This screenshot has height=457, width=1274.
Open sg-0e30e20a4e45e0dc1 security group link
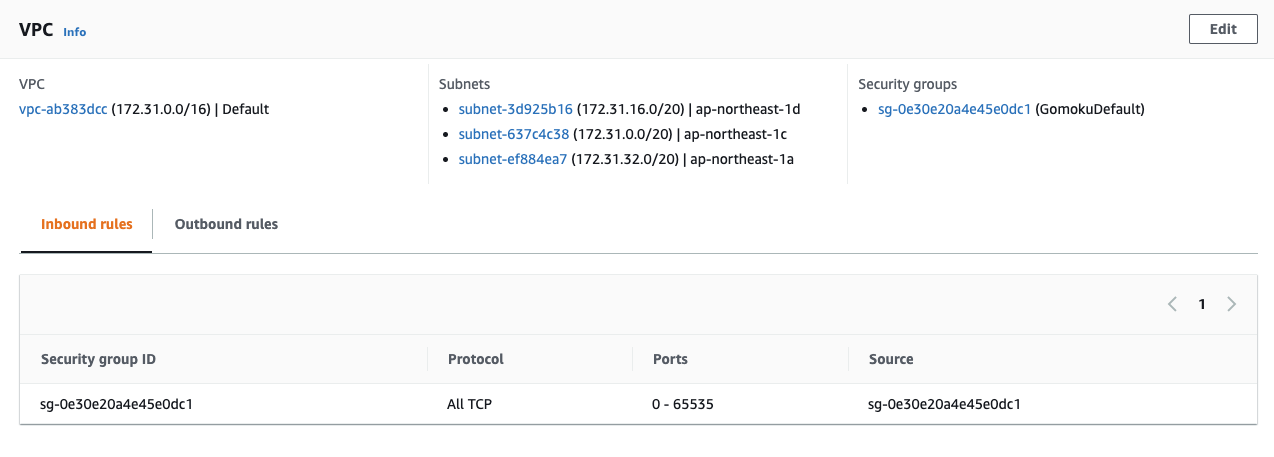[x=954, y=109]
